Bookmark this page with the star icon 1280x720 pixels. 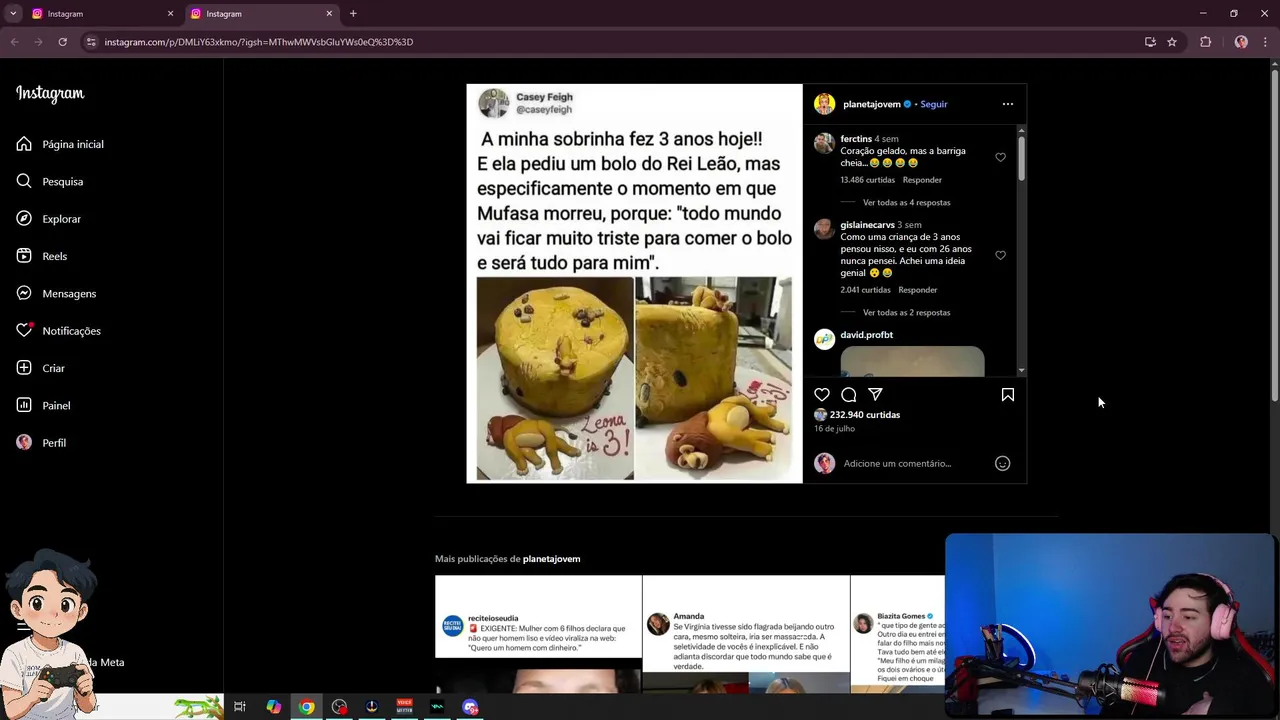point(1172,42)
